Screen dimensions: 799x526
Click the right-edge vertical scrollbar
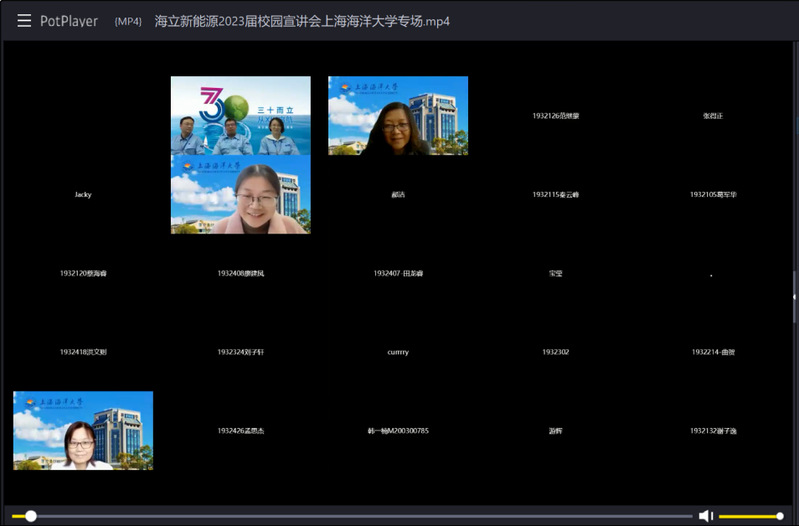click(795, 300)
